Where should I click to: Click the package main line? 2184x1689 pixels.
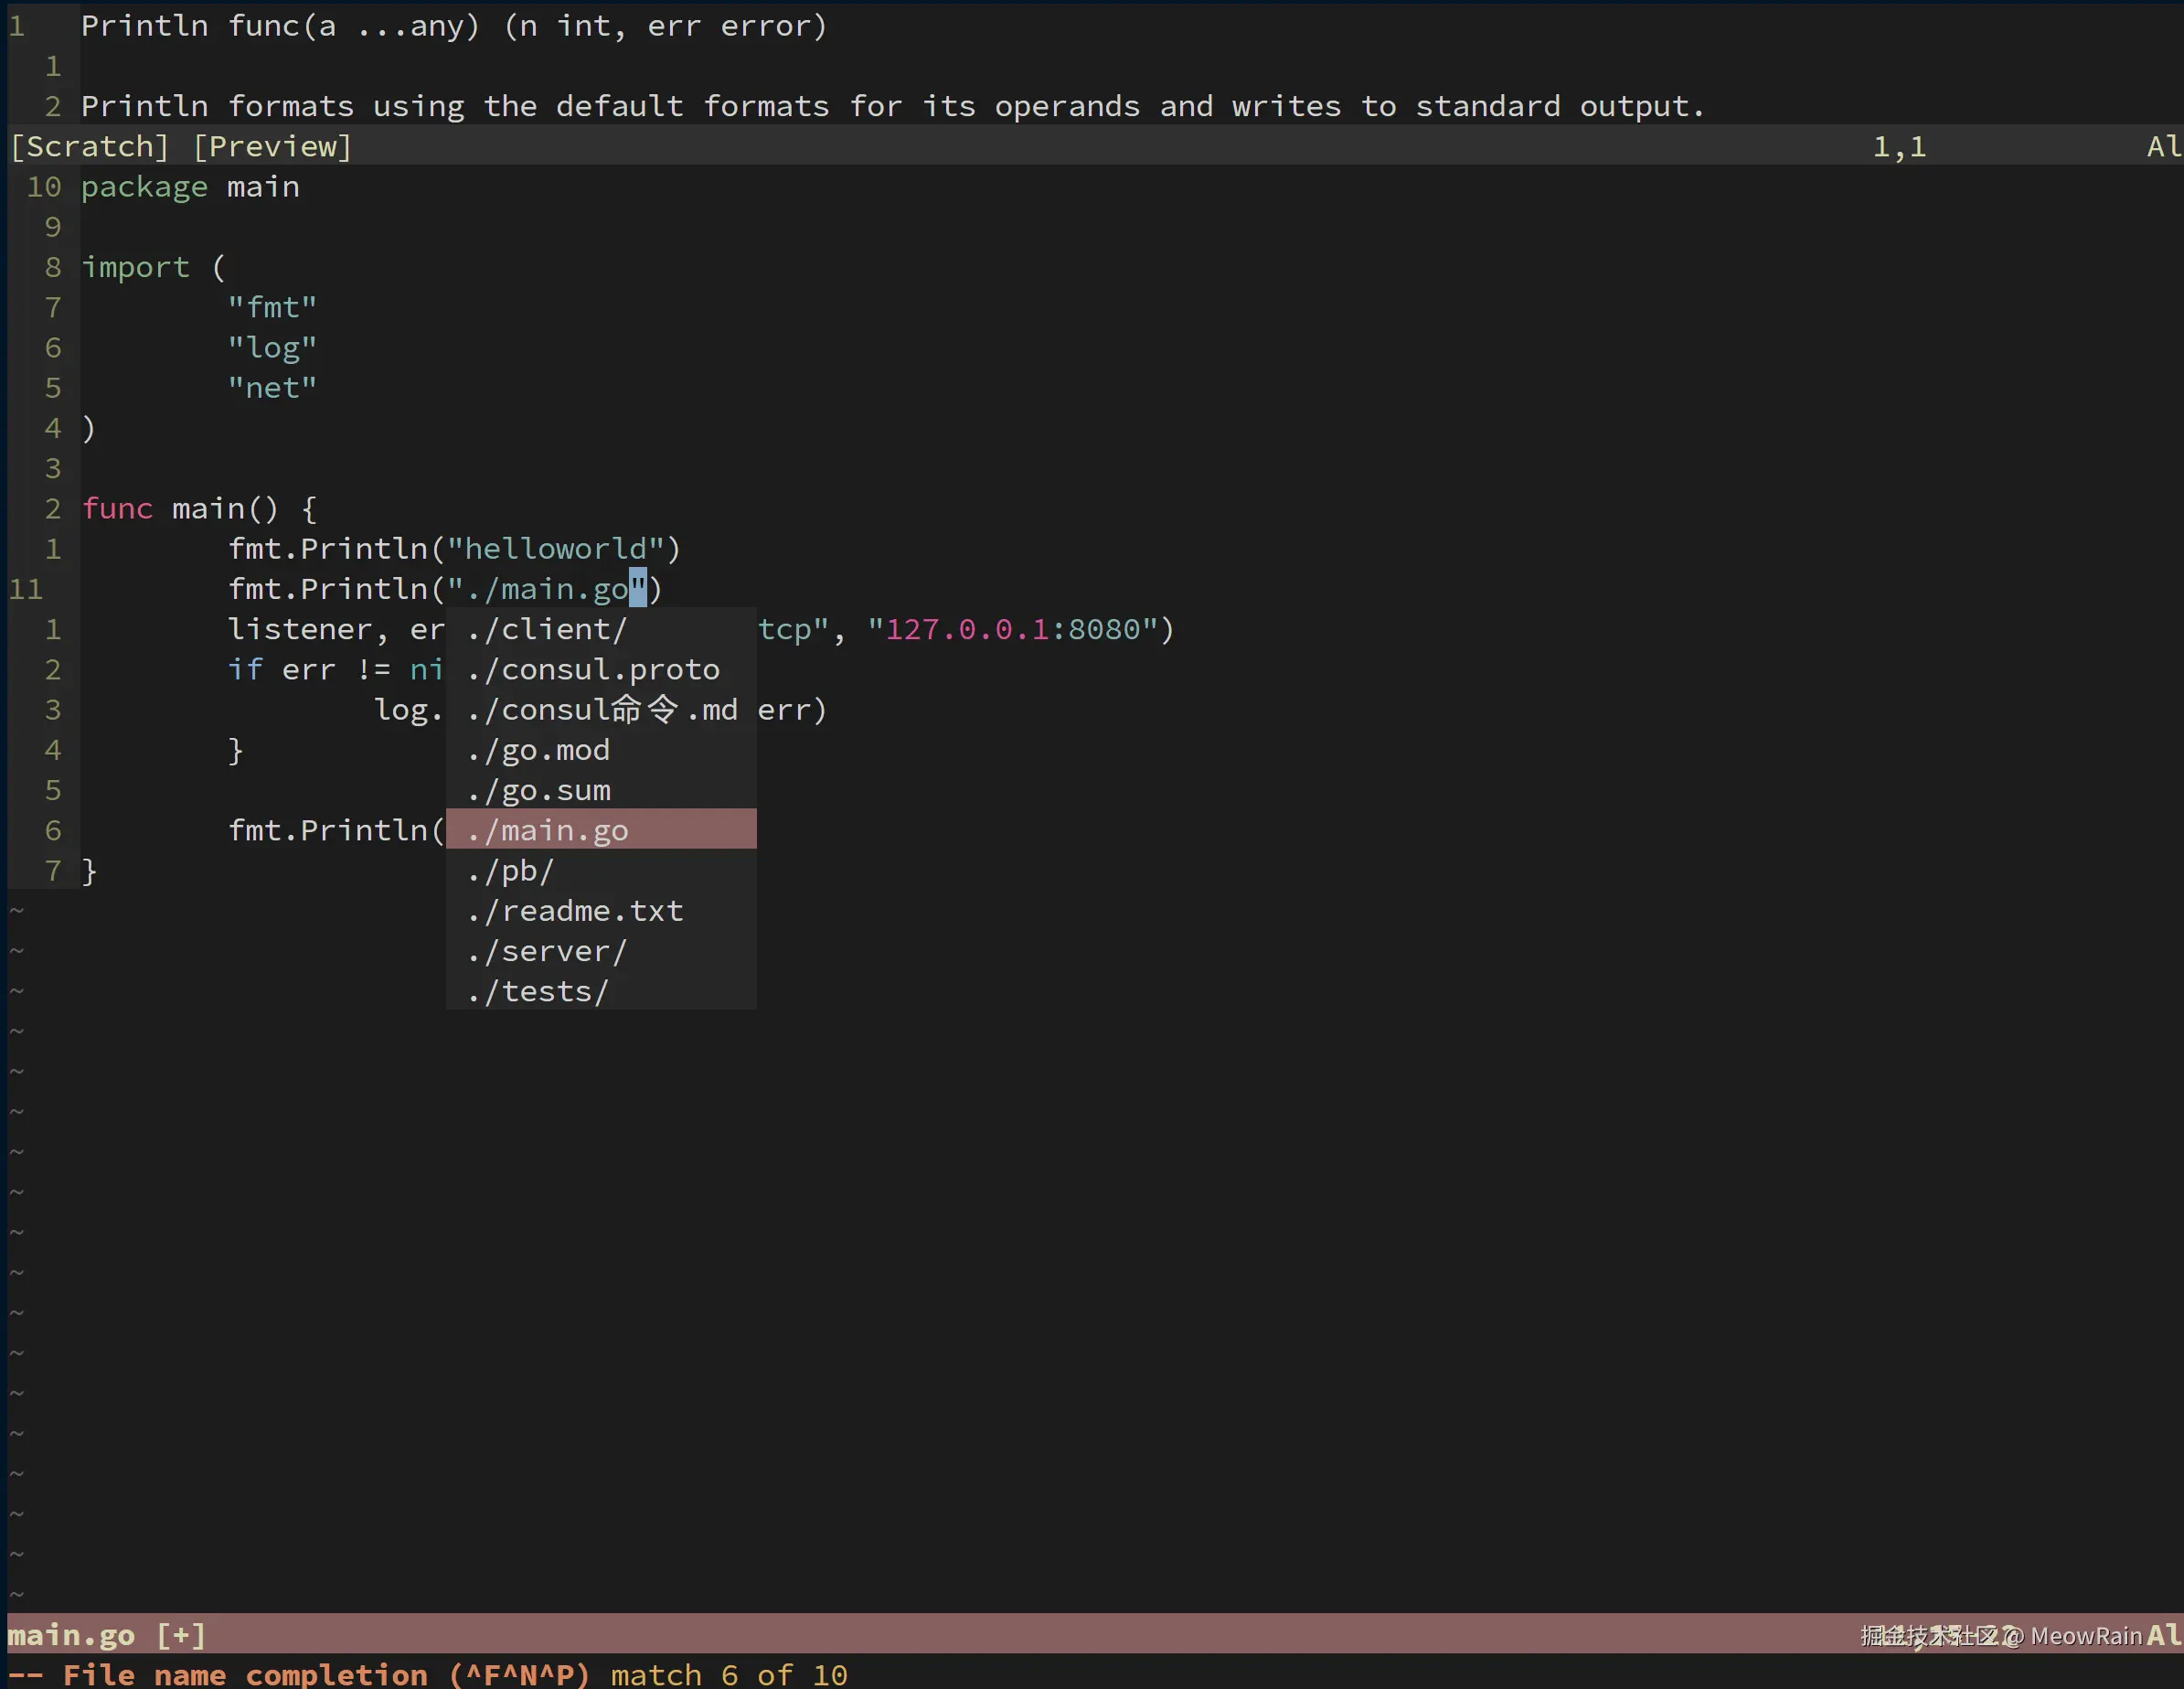pos(190,187)
